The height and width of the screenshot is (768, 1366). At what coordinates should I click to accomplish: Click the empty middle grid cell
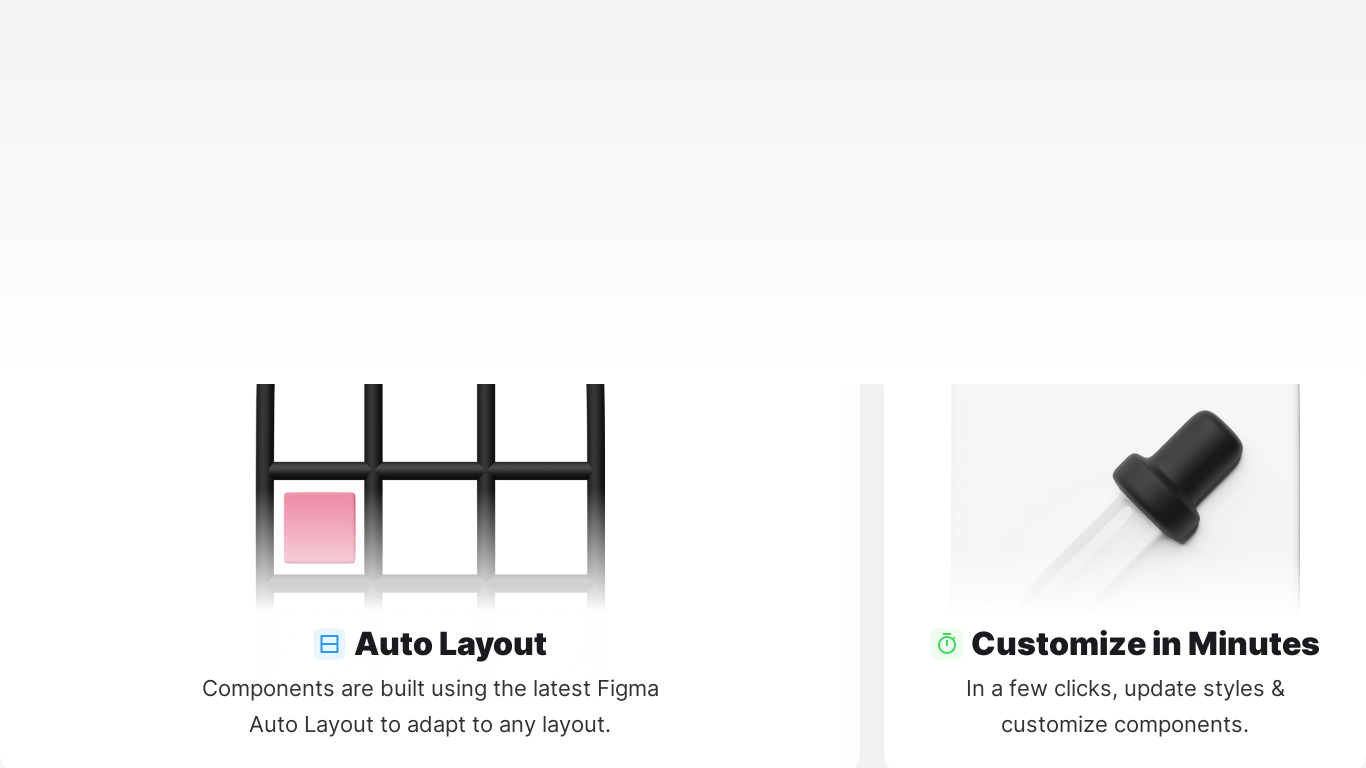click(x=430, y=526)
